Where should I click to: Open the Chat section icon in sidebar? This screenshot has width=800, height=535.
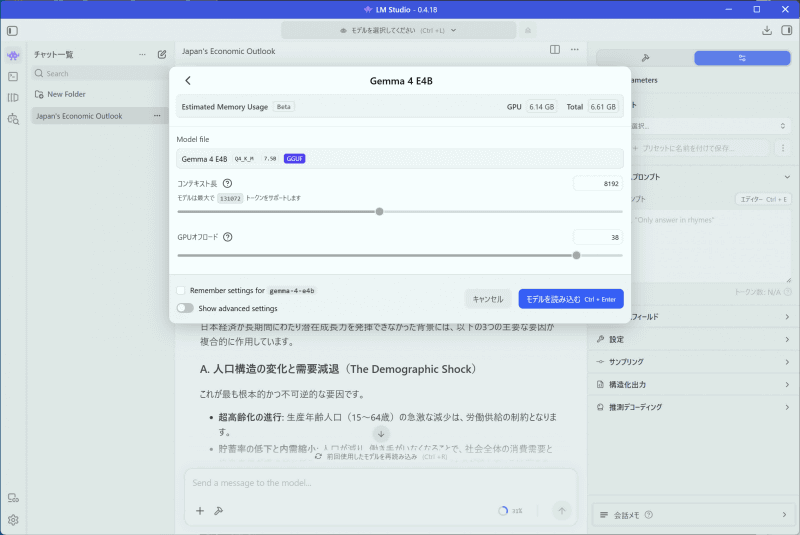click(x=13, y=55)
